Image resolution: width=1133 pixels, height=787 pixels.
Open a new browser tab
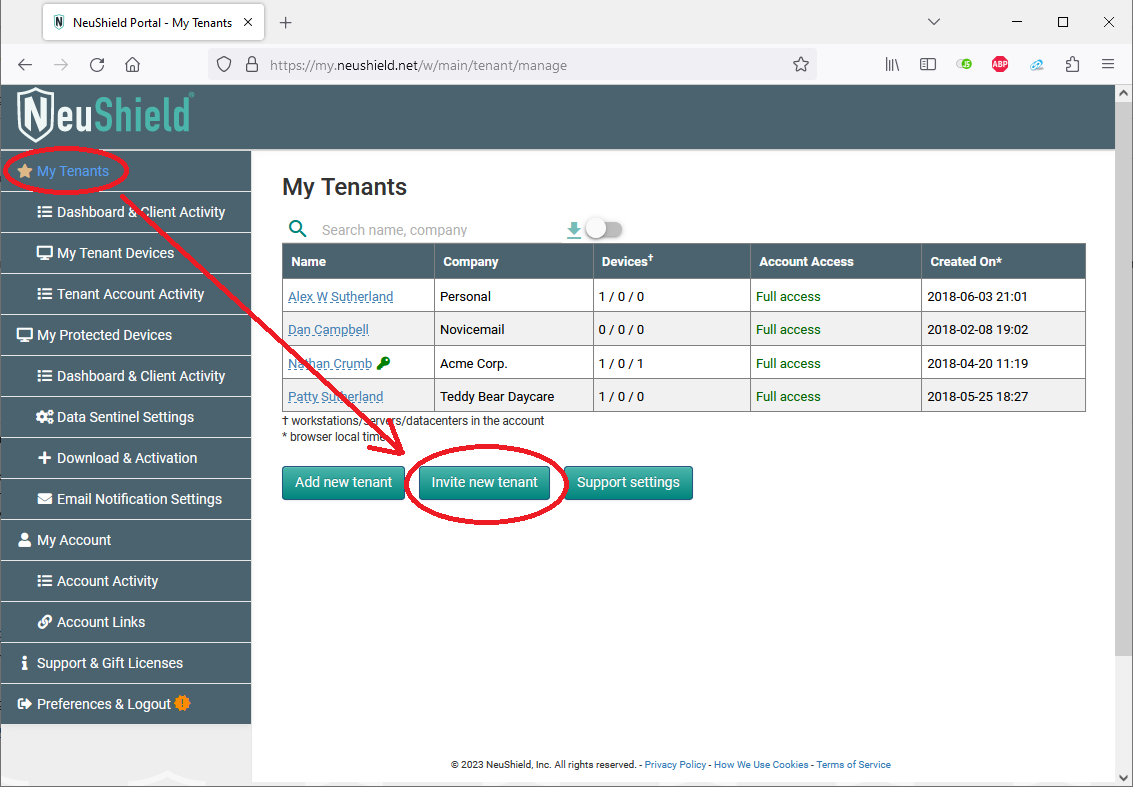coord(285,22)
